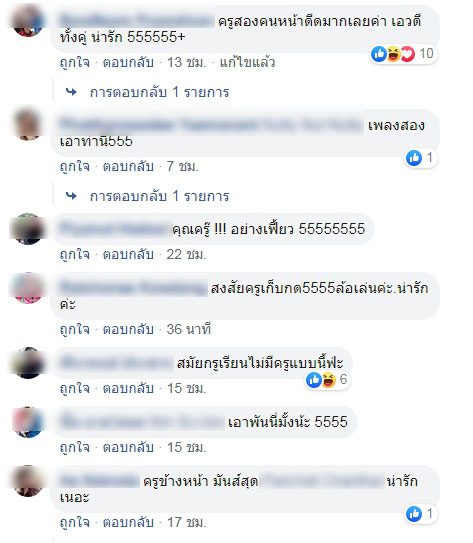Reply to the 'ครูข้างหน้า มันส์สุด' comment
The image size is (473, 543).
pyautogui.click(x=128, y=522)
